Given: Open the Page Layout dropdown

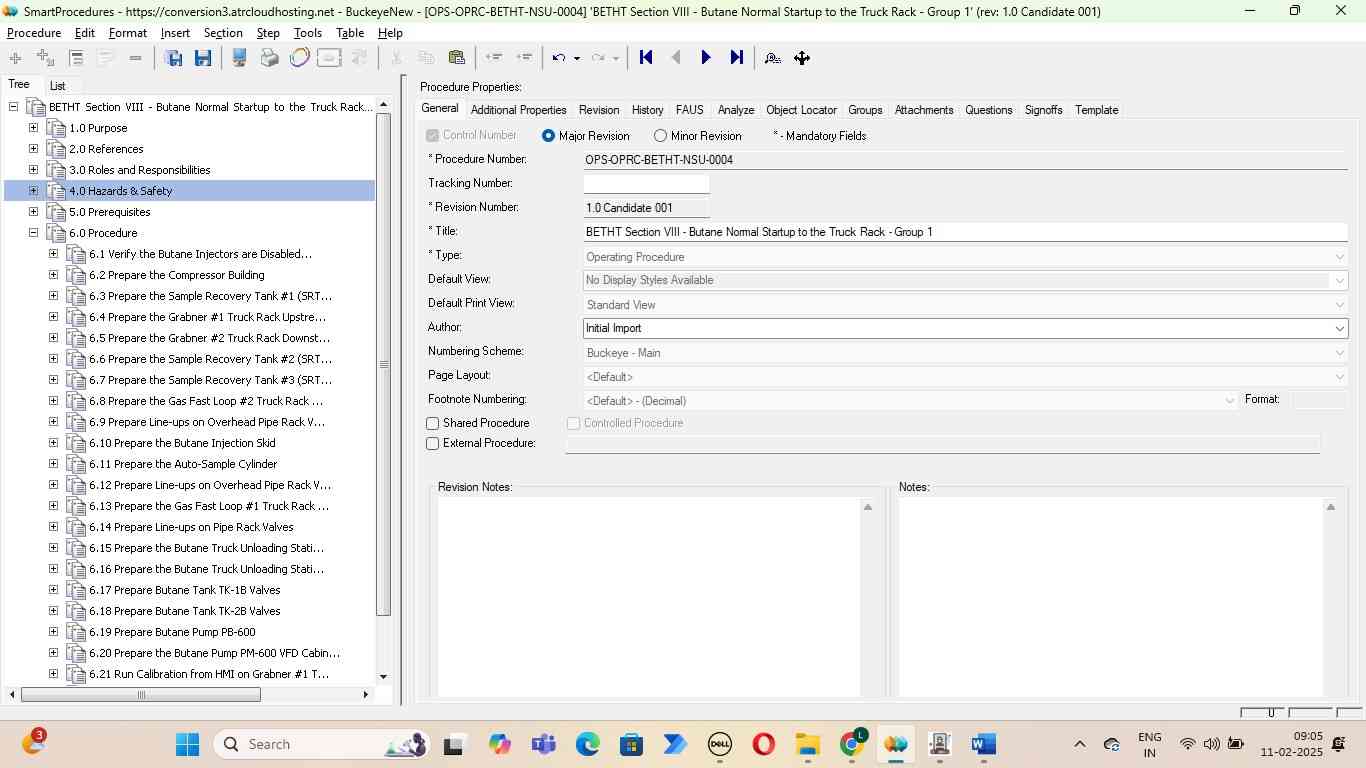Looking at the screenshot, I should [1339, 376].
